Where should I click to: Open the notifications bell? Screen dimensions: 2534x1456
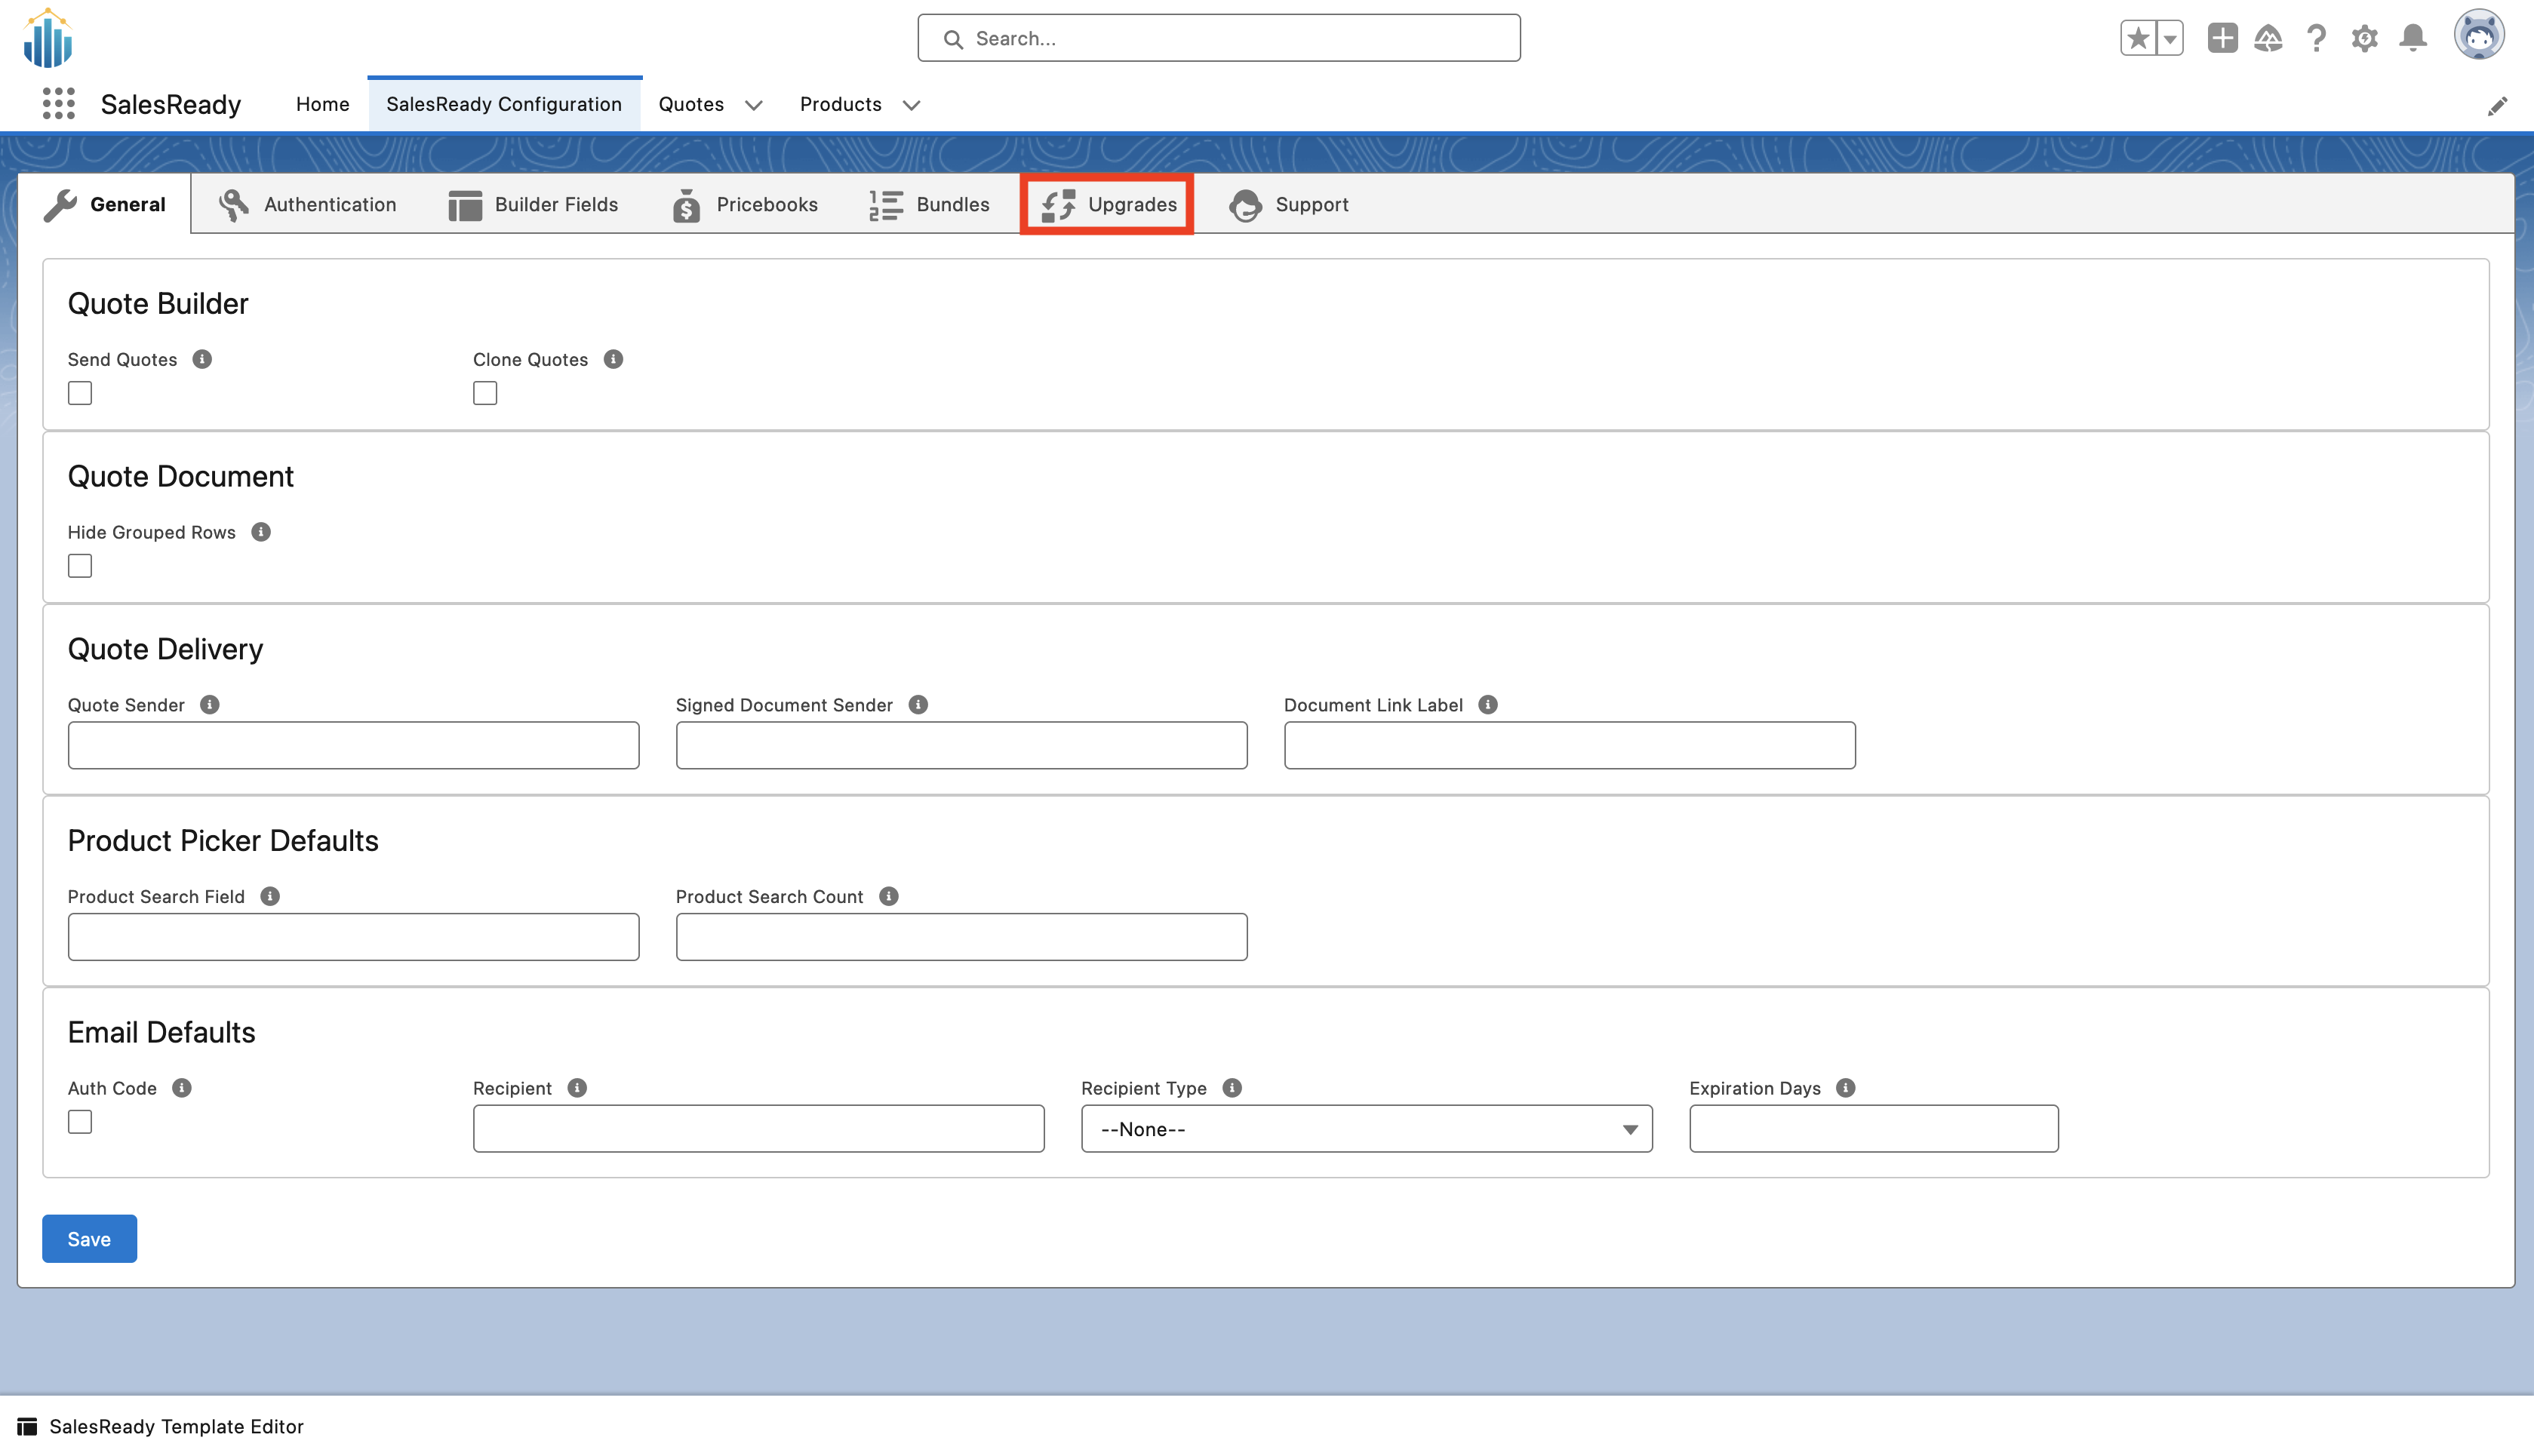coord(2413,38)
